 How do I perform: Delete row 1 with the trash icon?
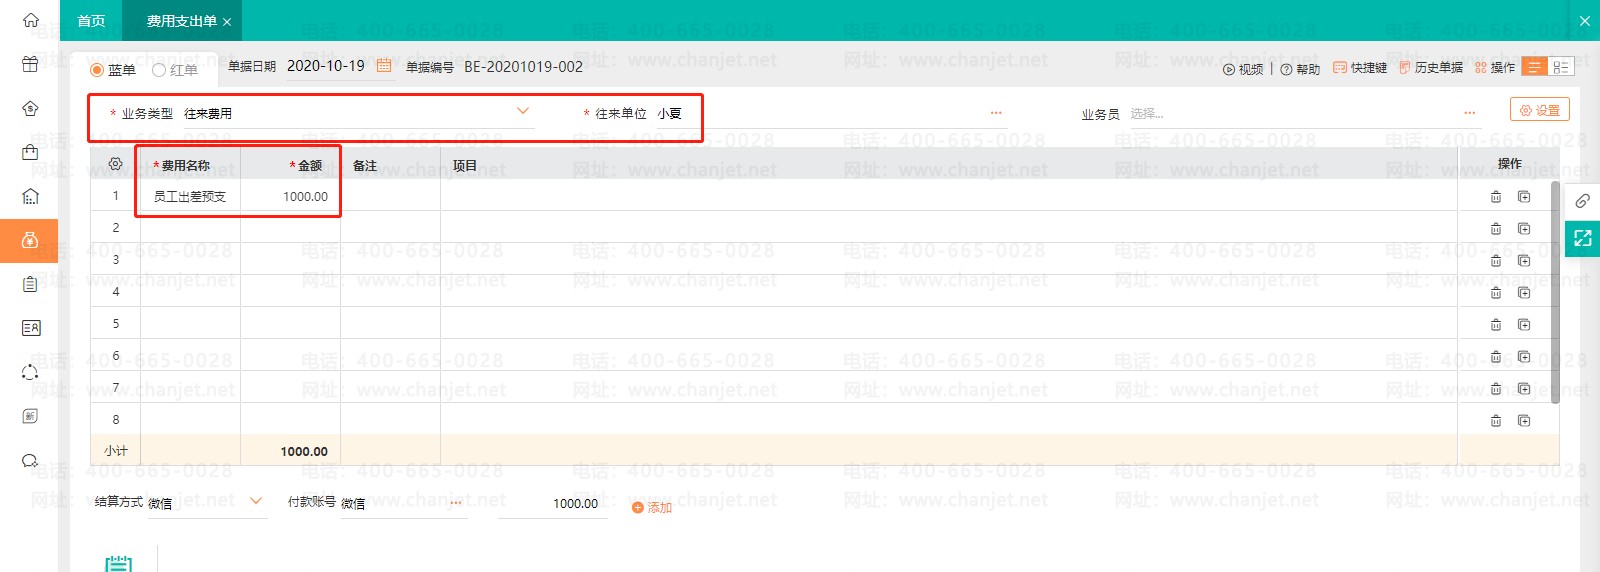(1496, 197)
